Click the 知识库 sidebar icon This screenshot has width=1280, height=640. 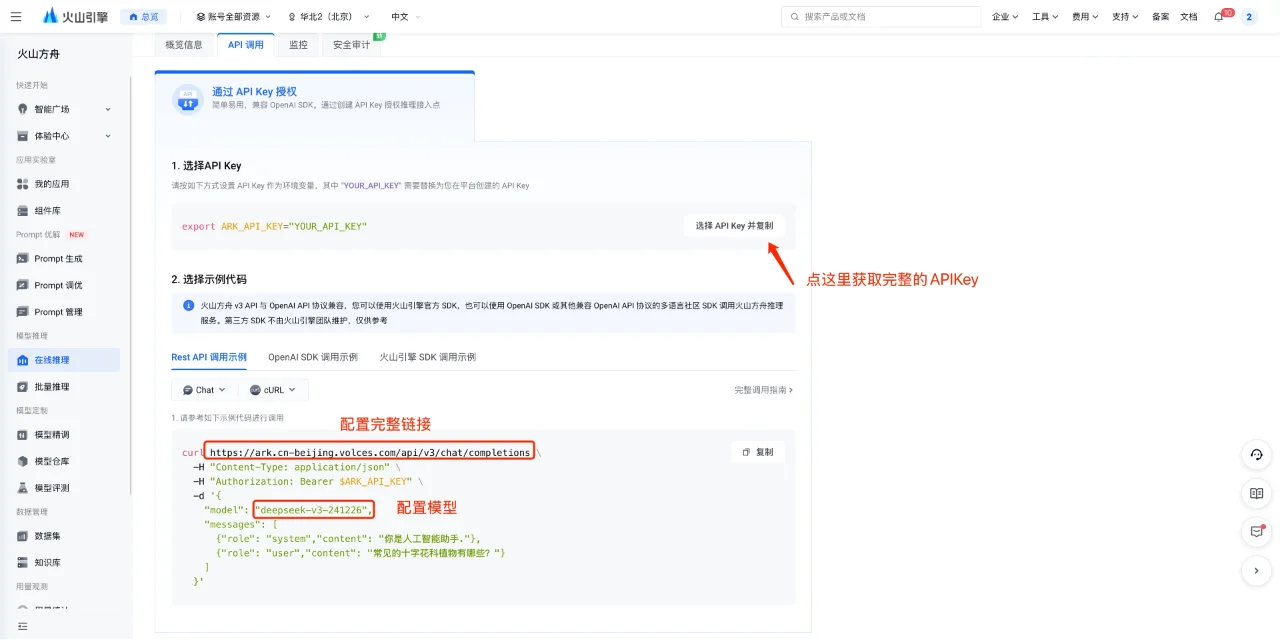point(23,563)
